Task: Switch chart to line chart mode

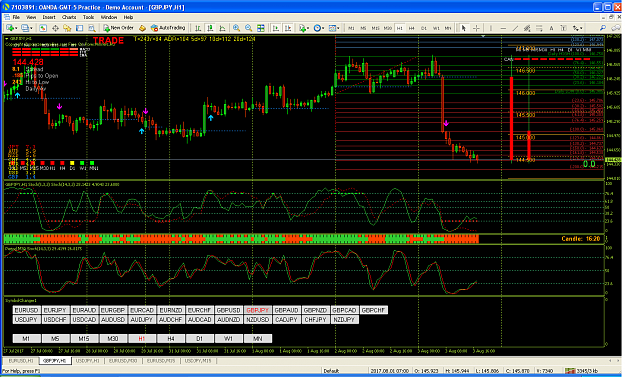Action: tap(222, 28)
